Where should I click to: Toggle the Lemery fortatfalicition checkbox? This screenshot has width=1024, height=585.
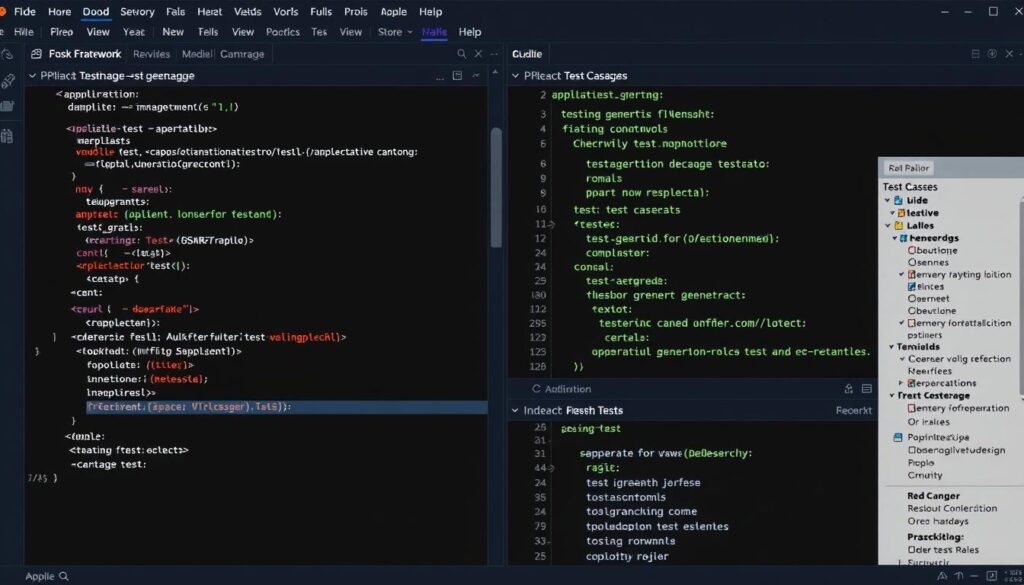(912, 323)
